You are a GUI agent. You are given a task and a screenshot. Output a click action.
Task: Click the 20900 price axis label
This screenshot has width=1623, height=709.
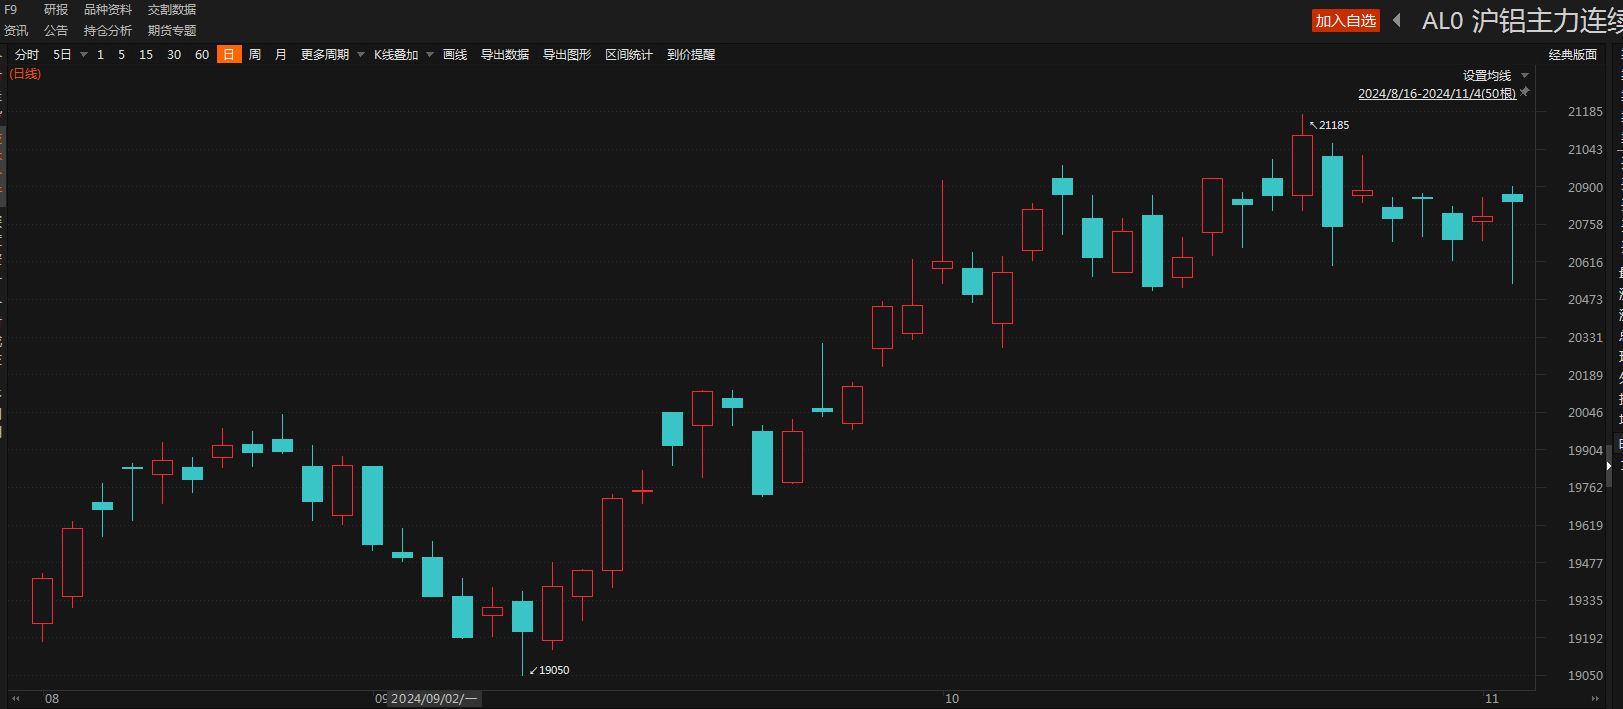point(1585,188)
